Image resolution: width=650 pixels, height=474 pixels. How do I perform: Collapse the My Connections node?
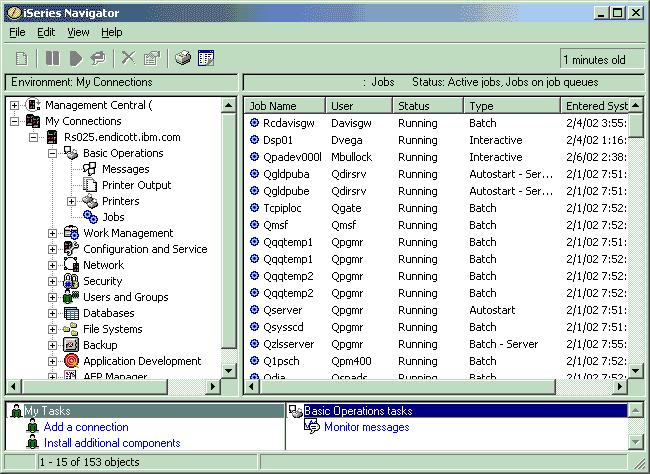pos(14,122)
